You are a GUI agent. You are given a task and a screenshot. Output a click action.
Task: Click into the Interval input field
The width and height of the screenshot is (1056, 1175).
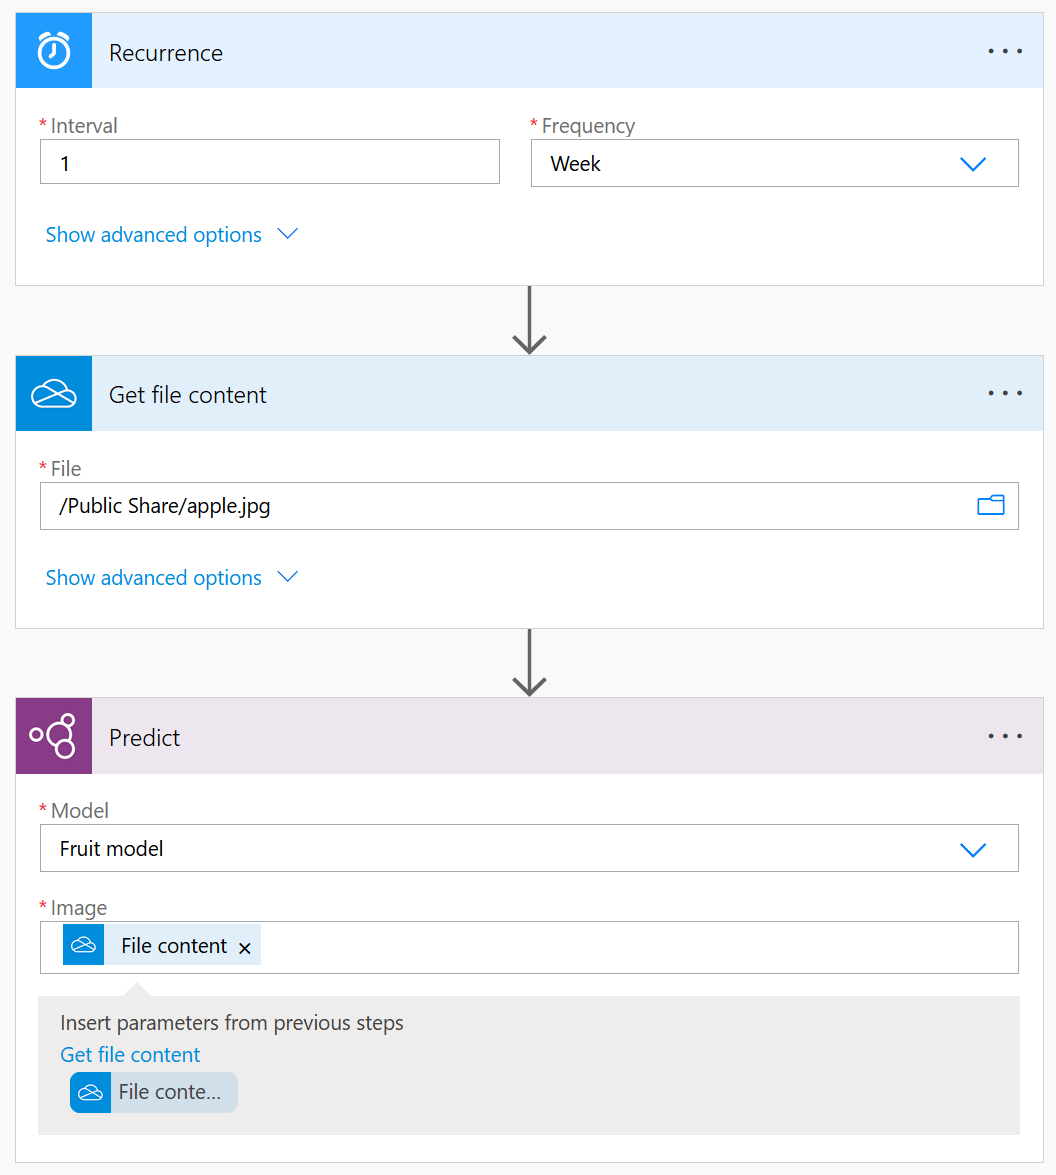coord(270,162)
